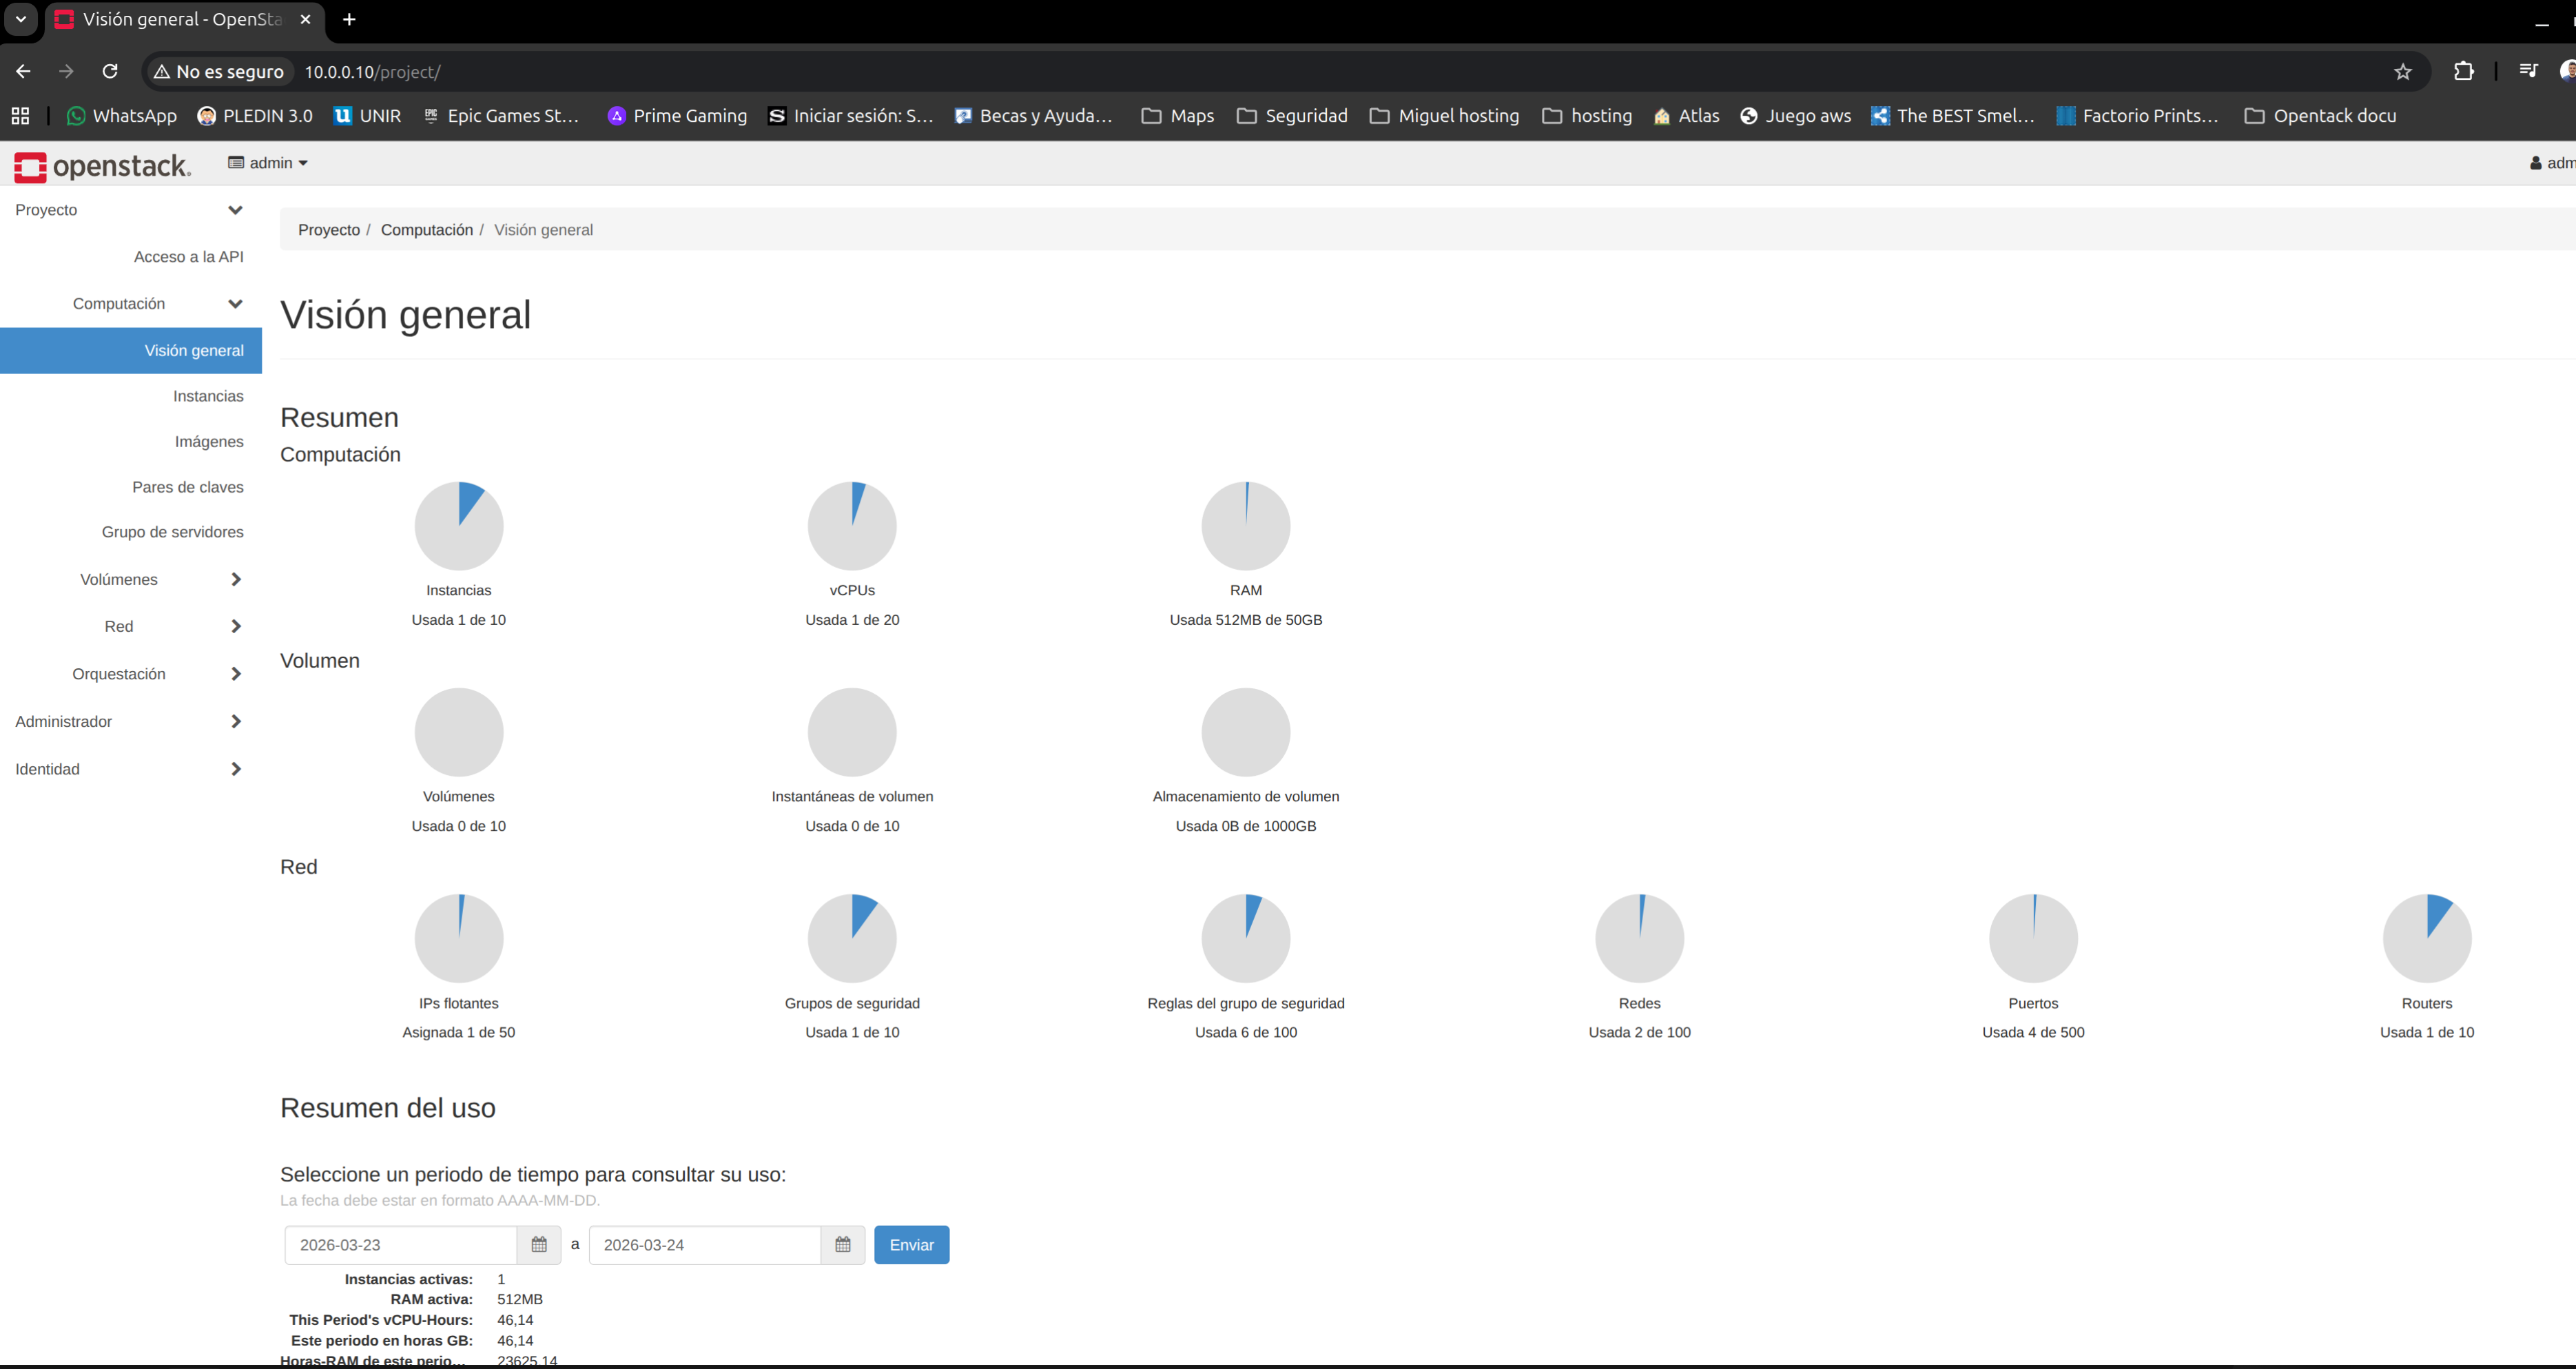The height and width of the screenshot is (1369, 2576).
Task: Click the Enviar button
Action: coord(911,1245)
